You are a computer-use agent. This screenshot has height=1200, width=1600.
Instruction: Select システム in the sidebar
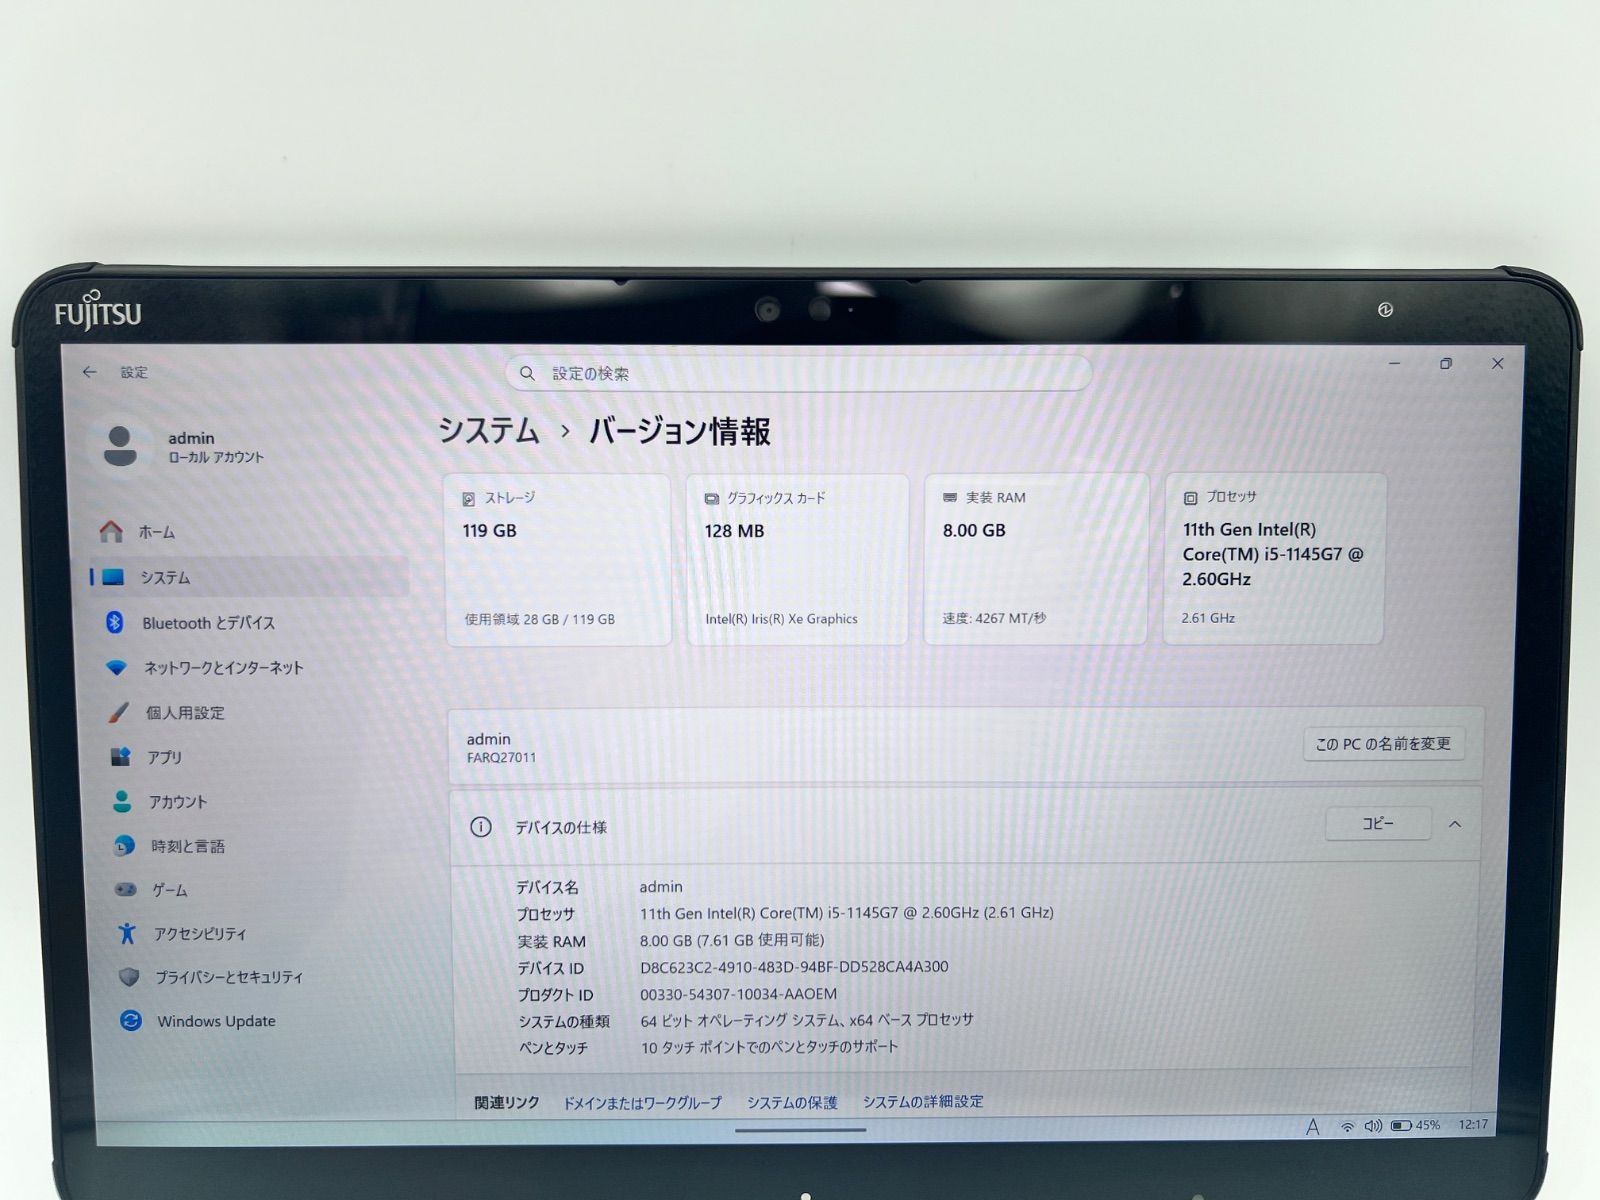click(248, 577)
